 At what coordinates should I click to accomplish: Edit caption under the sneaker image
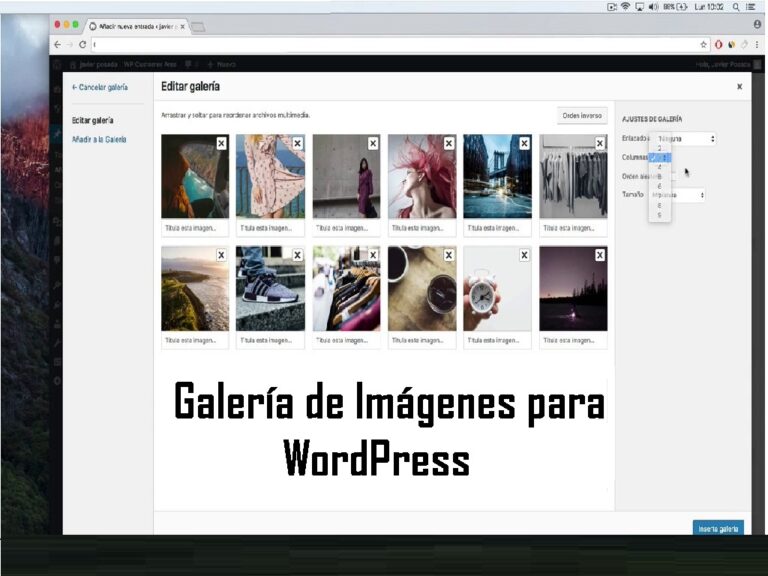[270, 340]
